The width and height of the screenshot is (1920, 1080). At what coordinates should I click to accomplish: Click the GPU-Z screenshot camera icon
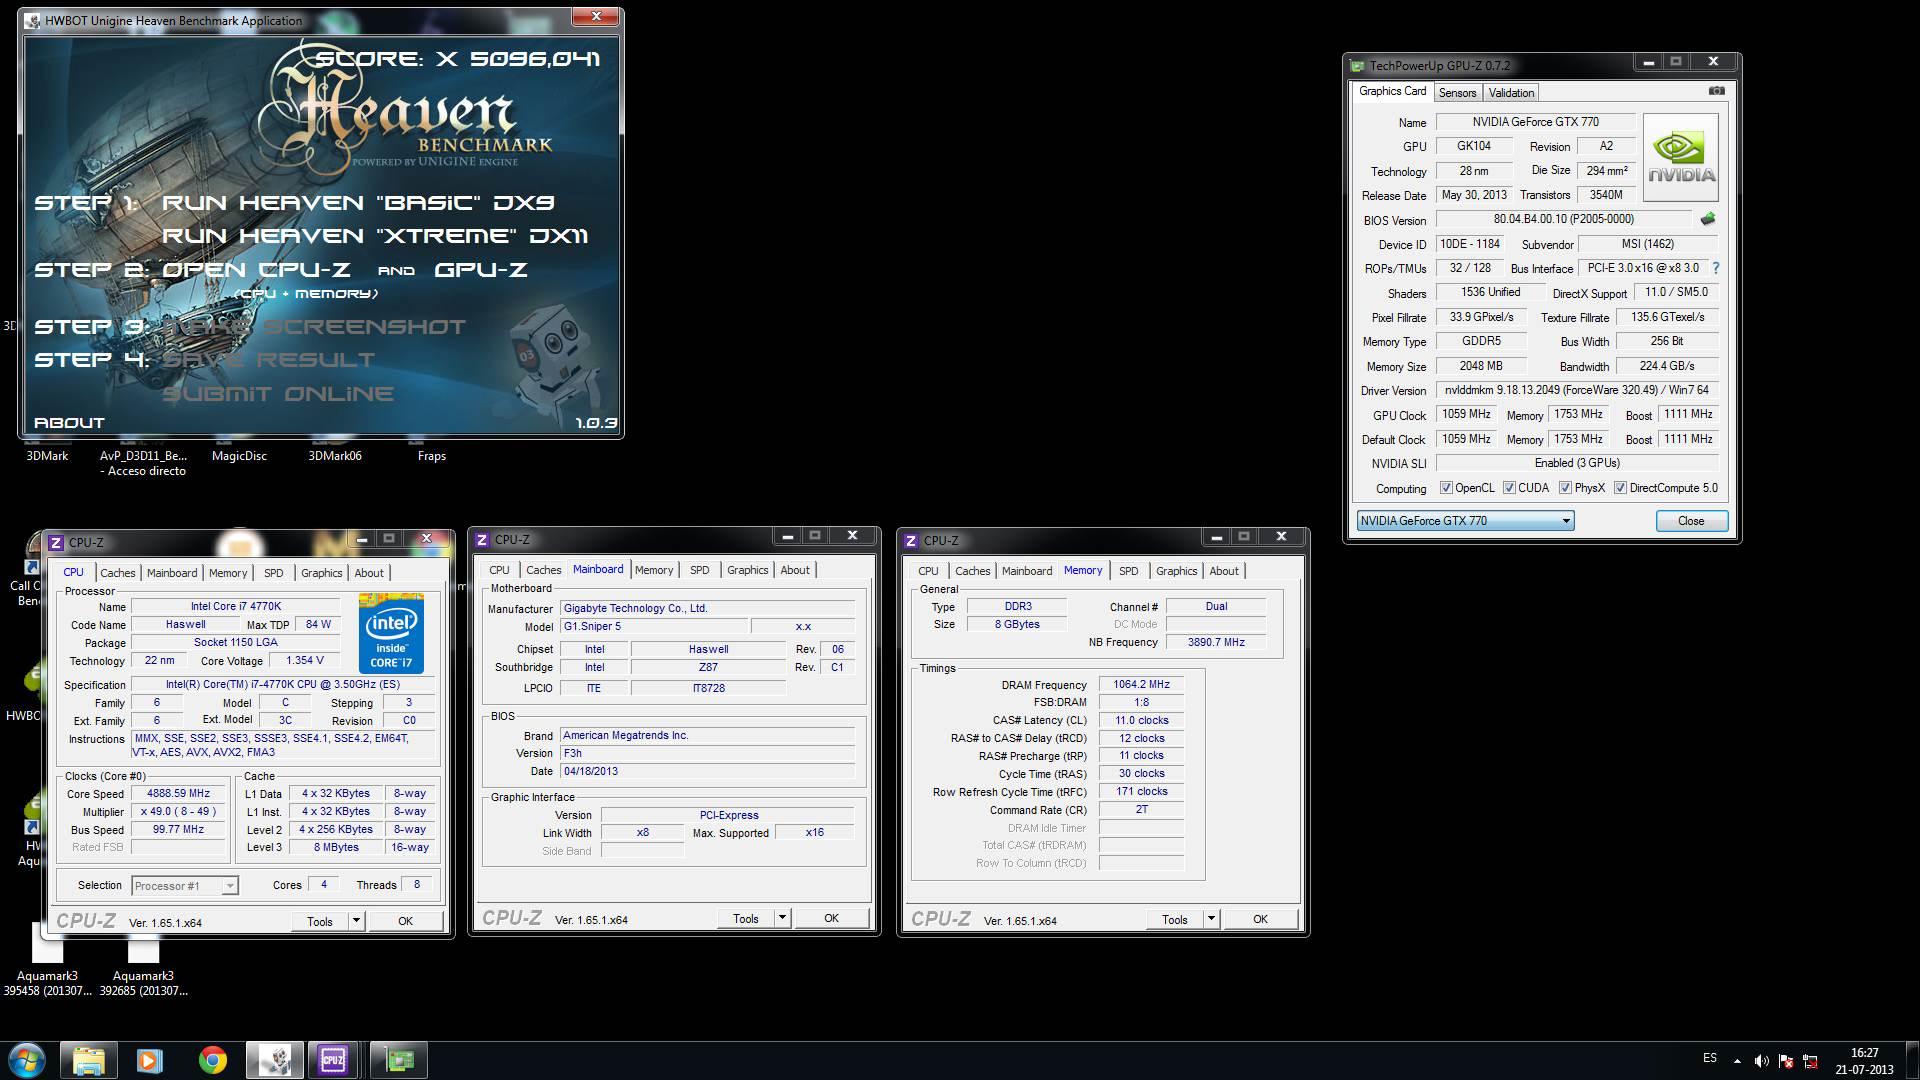(x=1716, y=91)
